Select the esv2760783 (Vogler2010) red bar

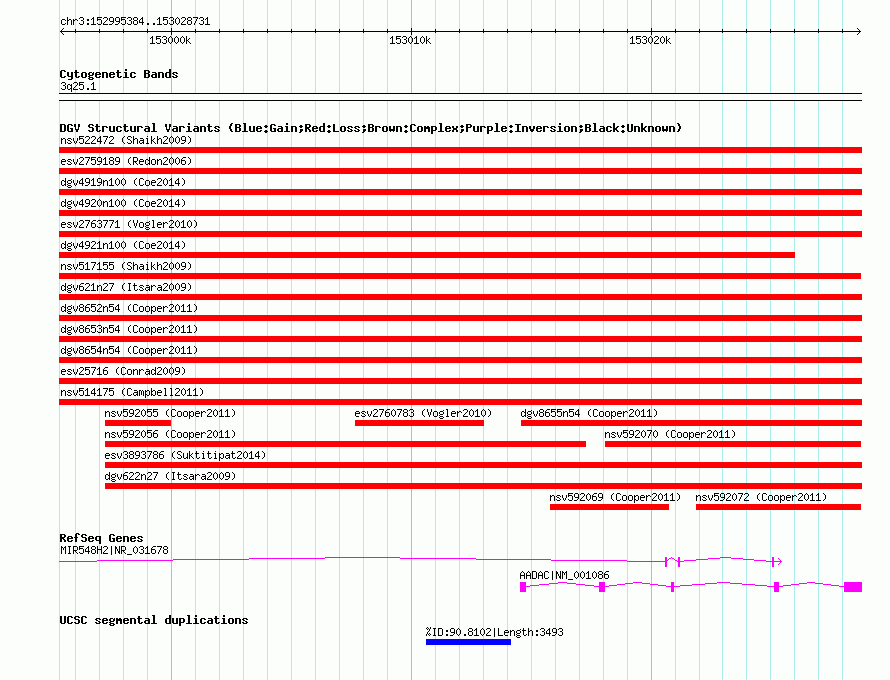point(419,423)
